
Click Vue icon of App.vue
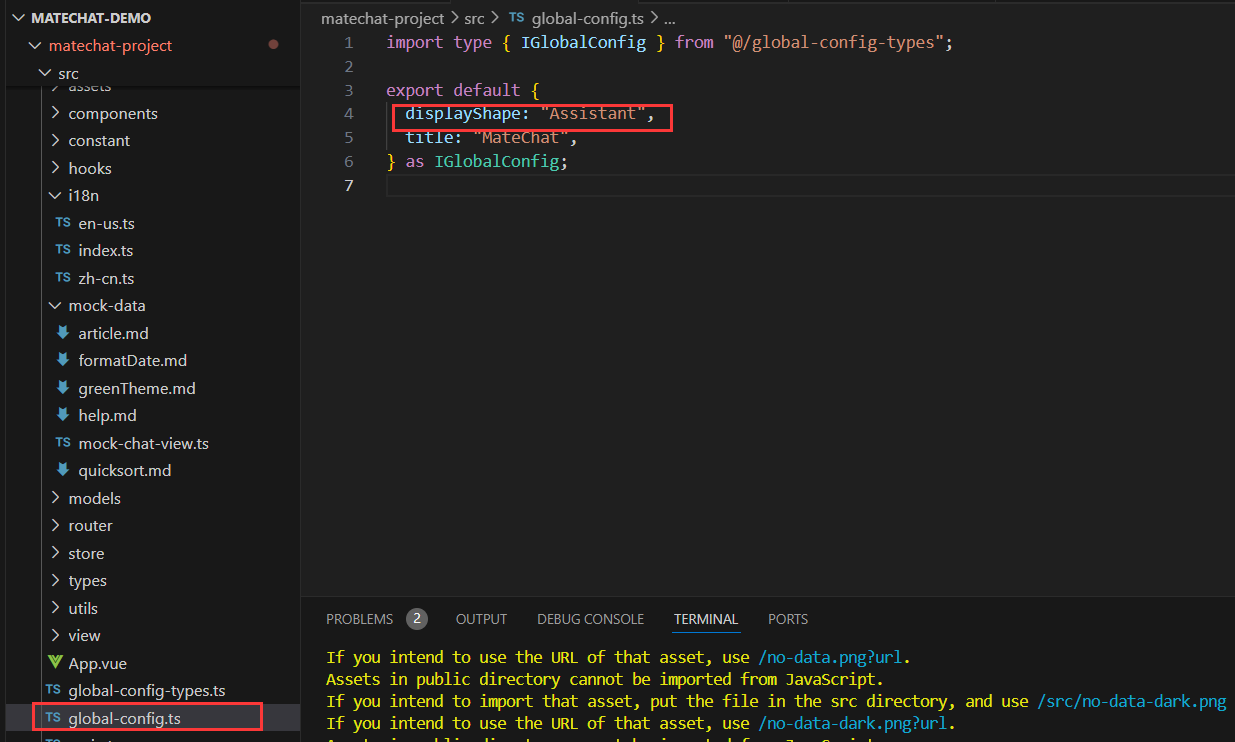pos(55,663)
